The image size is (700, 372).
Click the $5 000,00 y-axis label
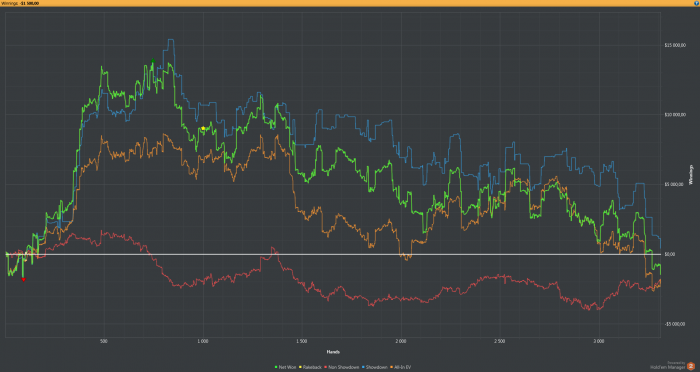[x=674, y=184]
